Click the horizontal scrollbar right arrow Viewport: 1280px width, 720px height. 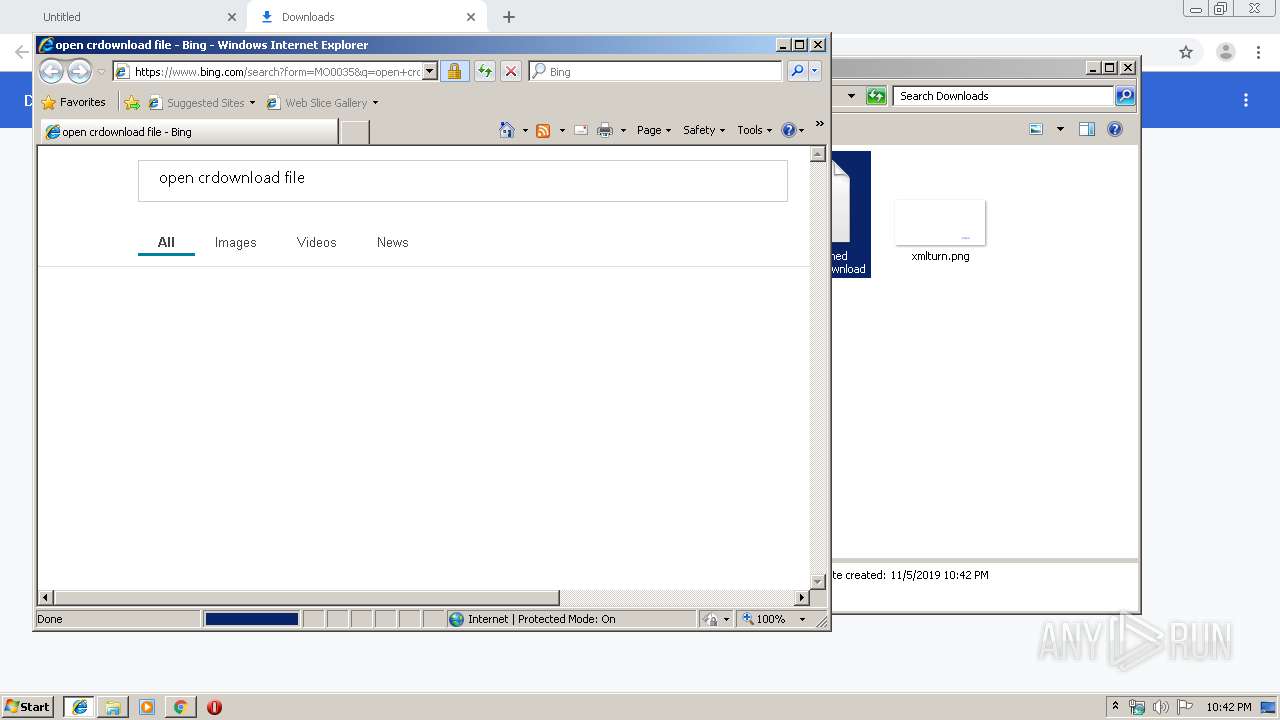pyautogui.click(x=802, y=597)
